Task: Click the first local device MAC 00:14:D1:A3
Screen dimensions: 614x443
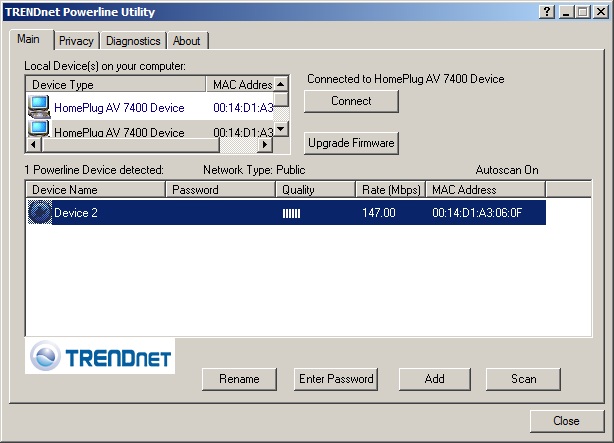Action: coord(243,108)
